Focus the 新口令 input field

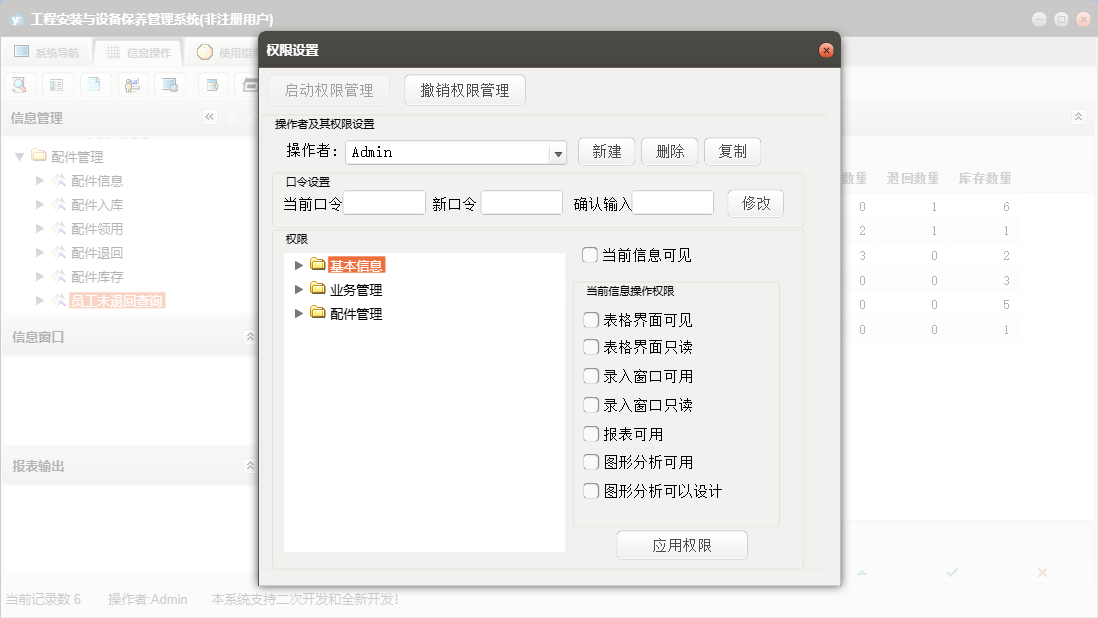(x=521, y=203)
